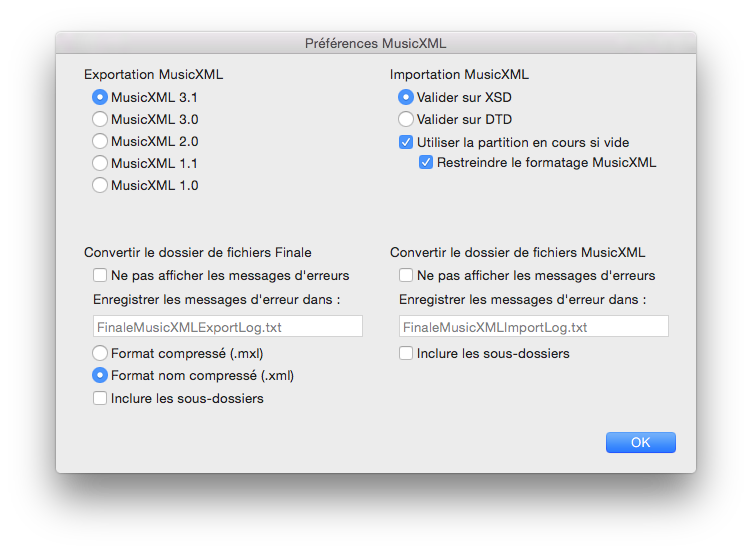The width and height of the screenshot is (752, 553).
Task: Select Format compressé (.mxl) option
Action: click(100, 353)
